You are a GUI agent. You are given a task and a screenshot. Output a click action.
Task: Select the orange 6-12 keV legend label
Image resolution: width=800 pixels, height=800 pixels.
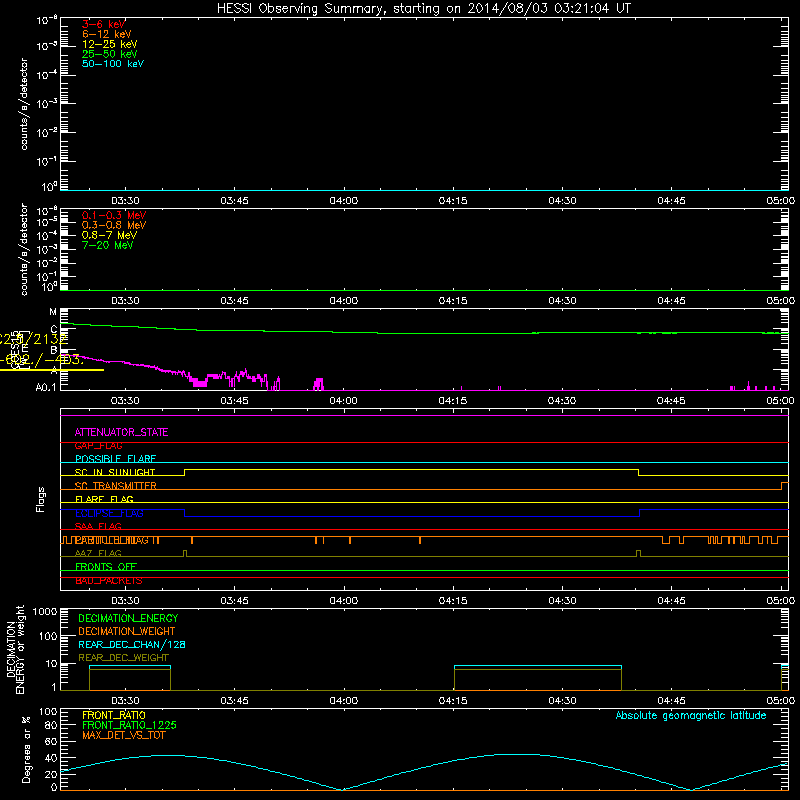point(107,34)
